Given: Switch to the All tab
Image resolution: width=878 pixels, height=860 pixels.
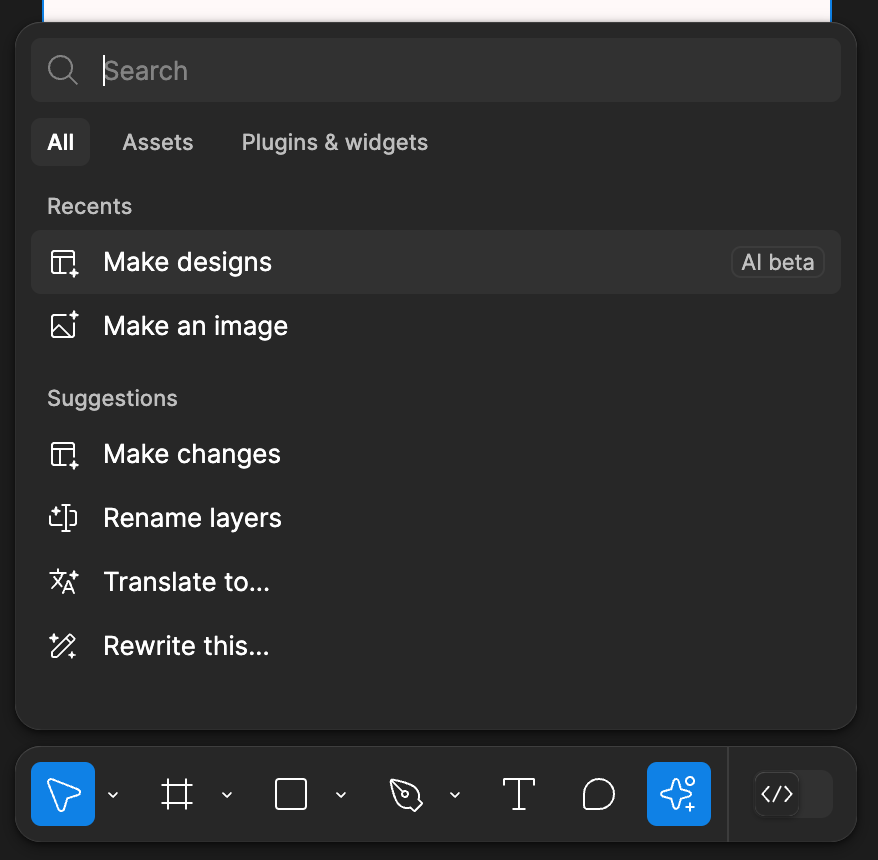Looking at the screenshot, I should pos(60,142).
